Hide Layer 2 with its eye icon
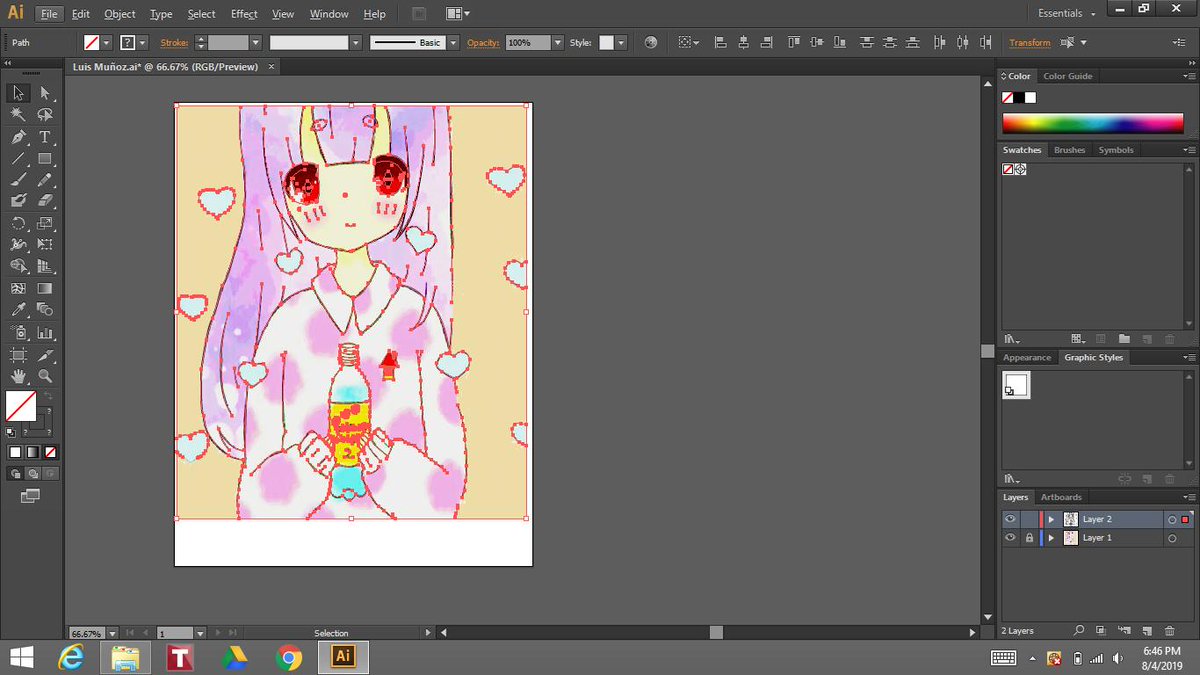 tap(1010, 519)
